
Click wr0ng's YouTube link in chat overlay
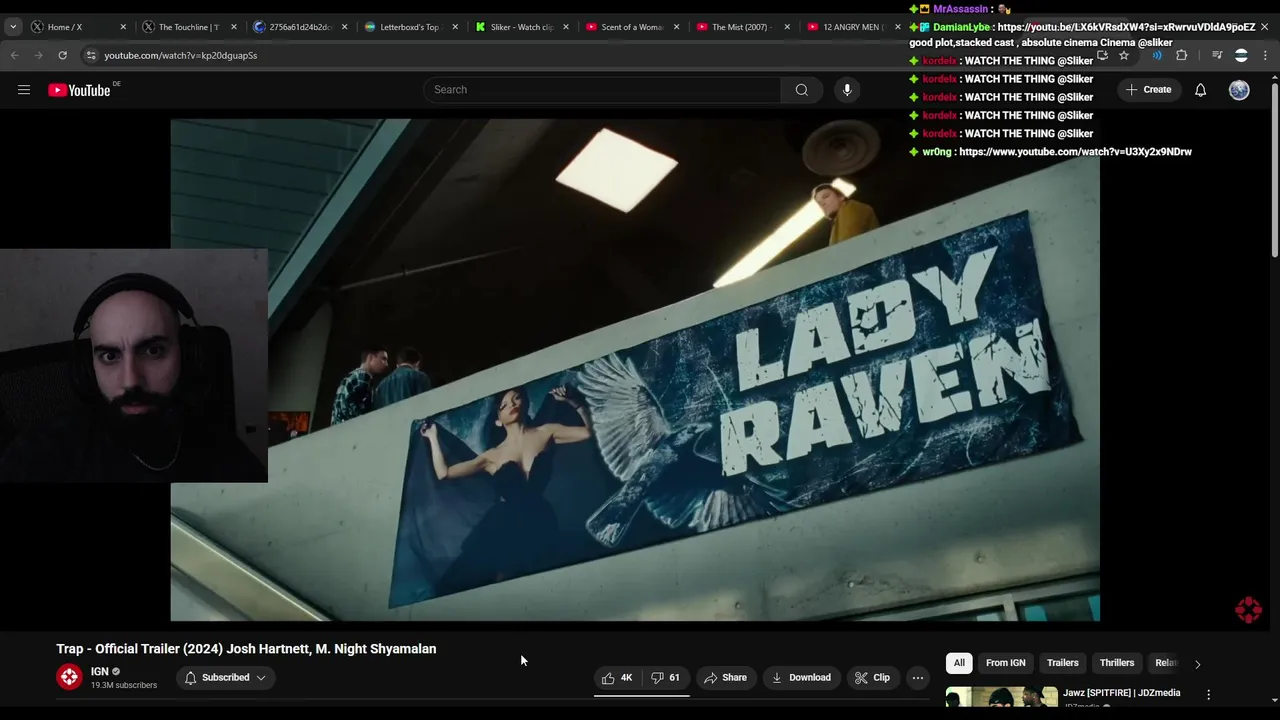point(1075,152)
